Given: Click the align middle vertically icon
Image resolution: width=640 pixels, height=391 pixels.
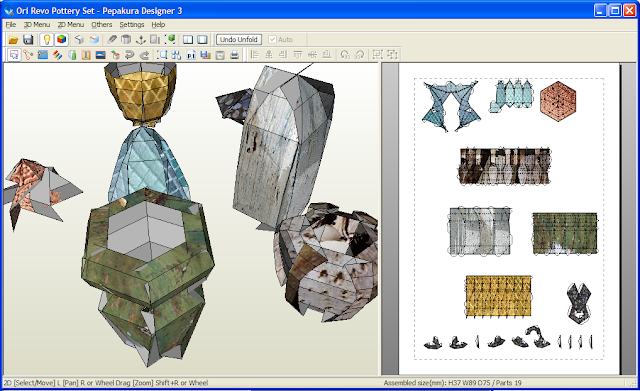Looking at the screenshot, I should coord(312,55).
